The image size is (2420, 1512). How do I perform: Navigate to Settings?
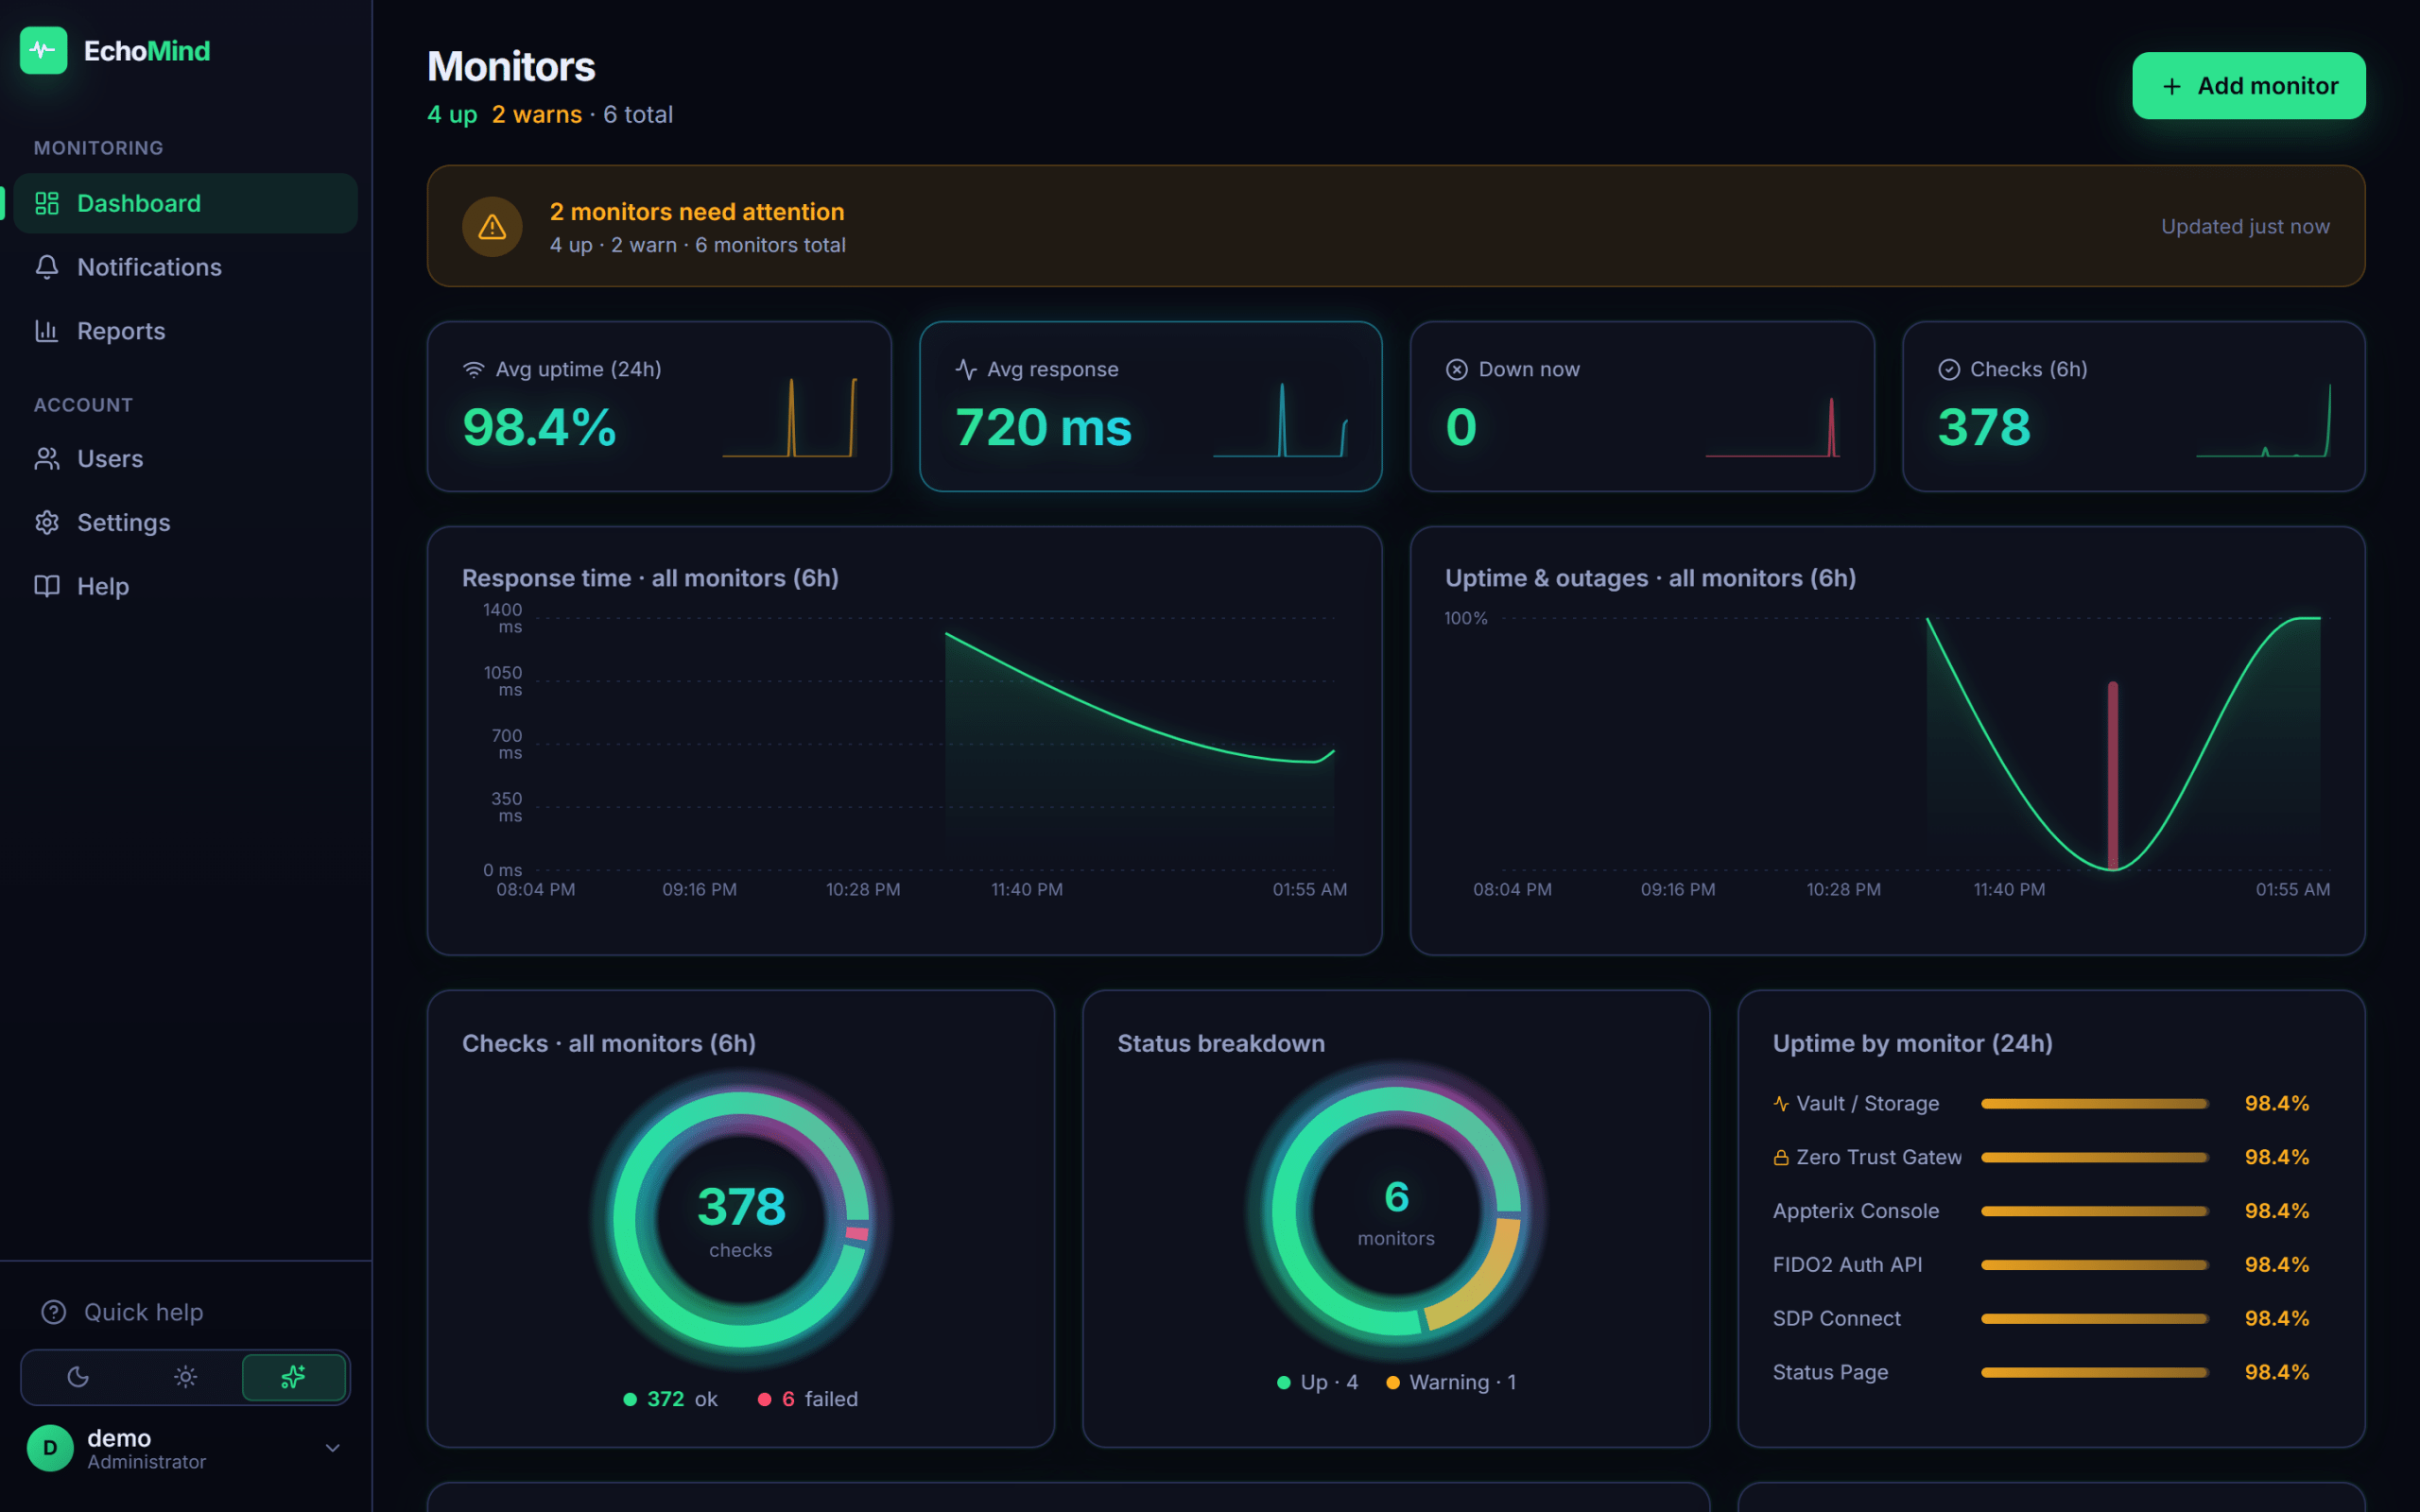coord(186,522)
